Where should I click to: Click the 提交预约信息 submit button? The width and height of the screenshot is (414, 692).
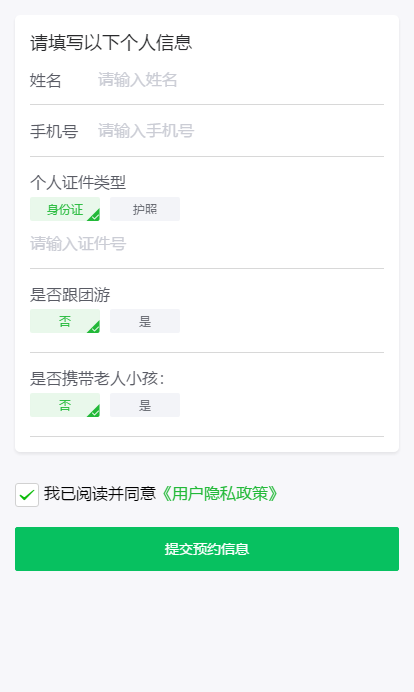[x=207, y=549]
